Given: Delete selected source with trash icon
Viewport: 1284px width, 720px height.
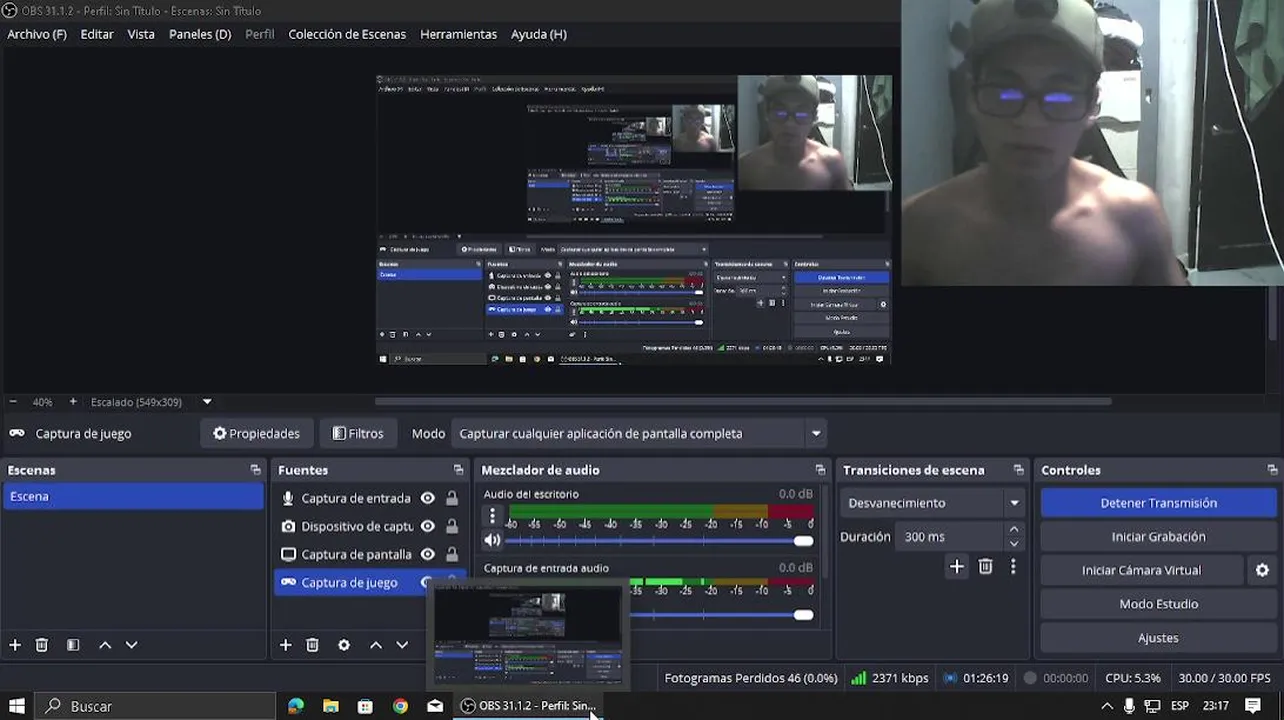Looking at the screenshot, I should (x=312, y=645).
